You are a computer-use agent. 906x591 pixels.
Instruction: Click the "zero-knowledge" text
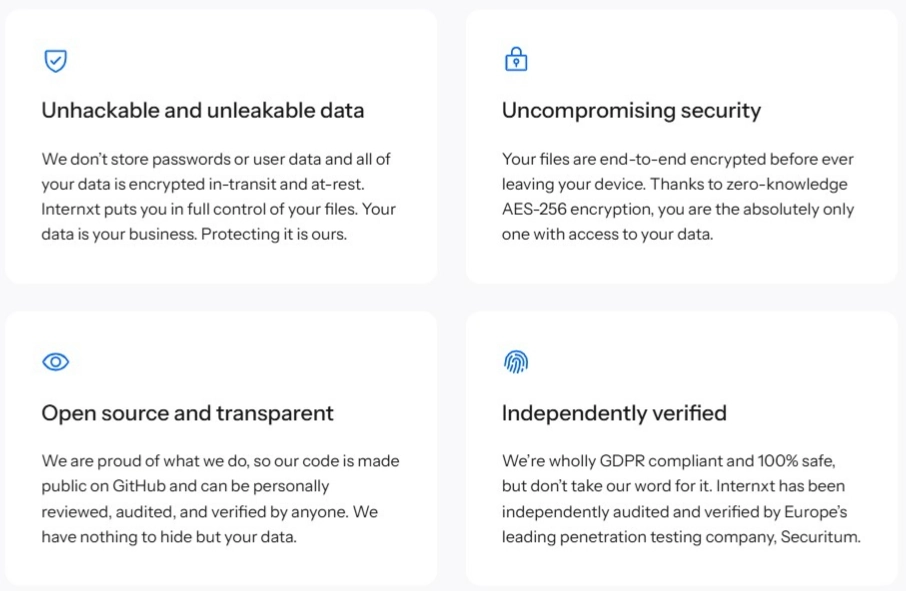pos(791,184)
